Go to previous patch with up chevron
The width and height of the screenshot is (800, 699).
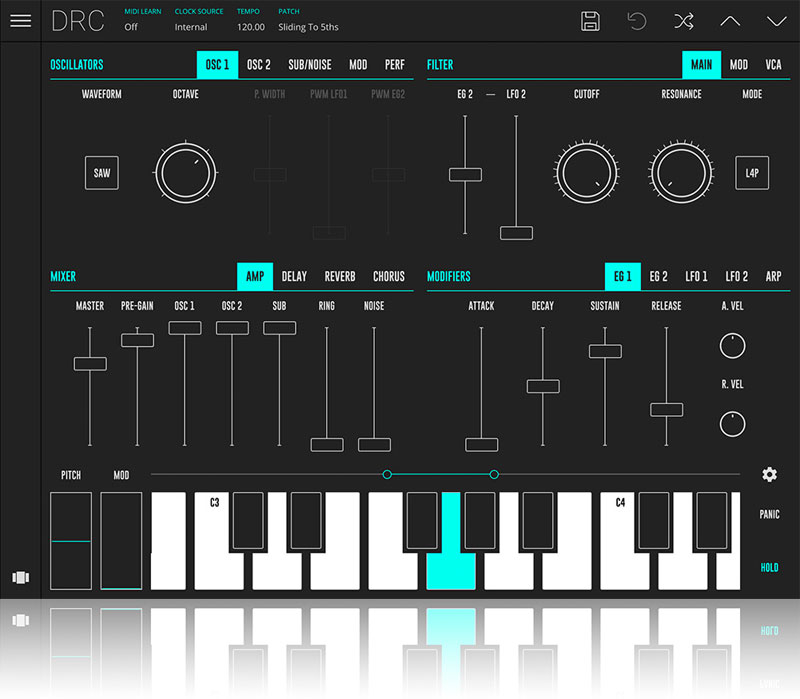tap(730, 21)
